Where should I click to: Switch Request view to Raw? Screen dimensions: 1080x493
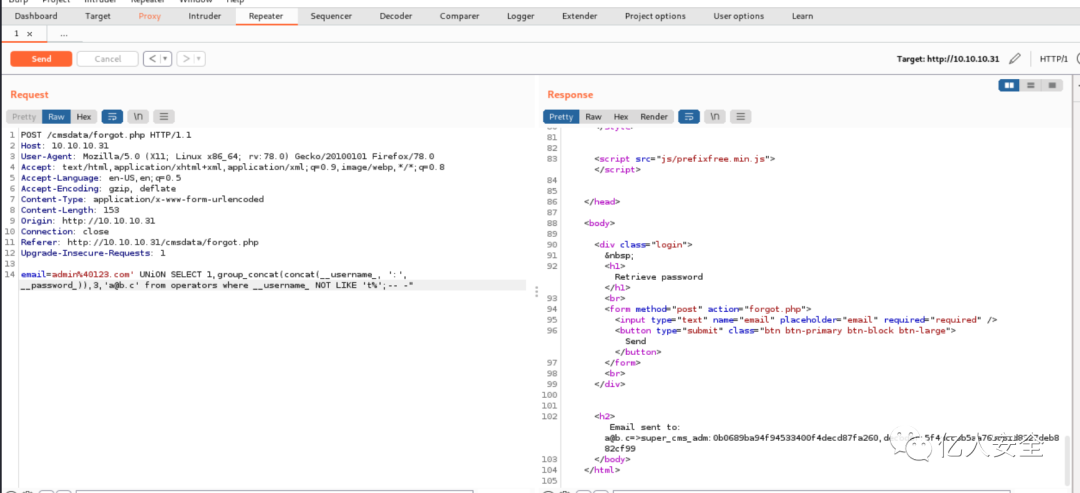[x=56, y=117]
